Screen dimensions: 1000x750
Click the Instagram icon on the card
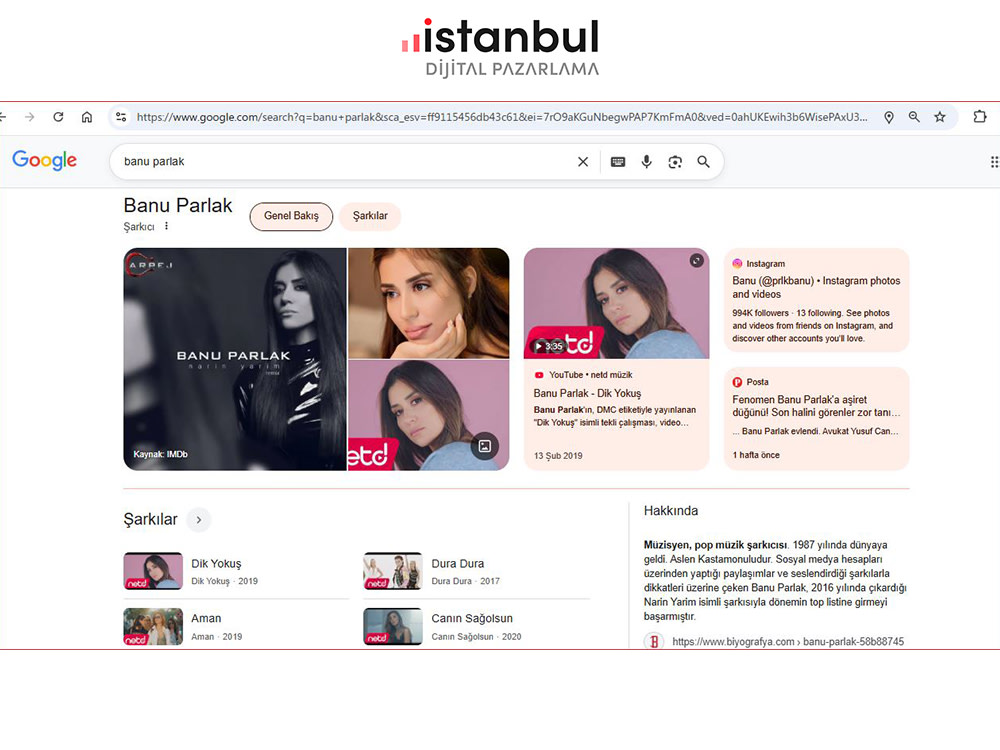[737, 263]
